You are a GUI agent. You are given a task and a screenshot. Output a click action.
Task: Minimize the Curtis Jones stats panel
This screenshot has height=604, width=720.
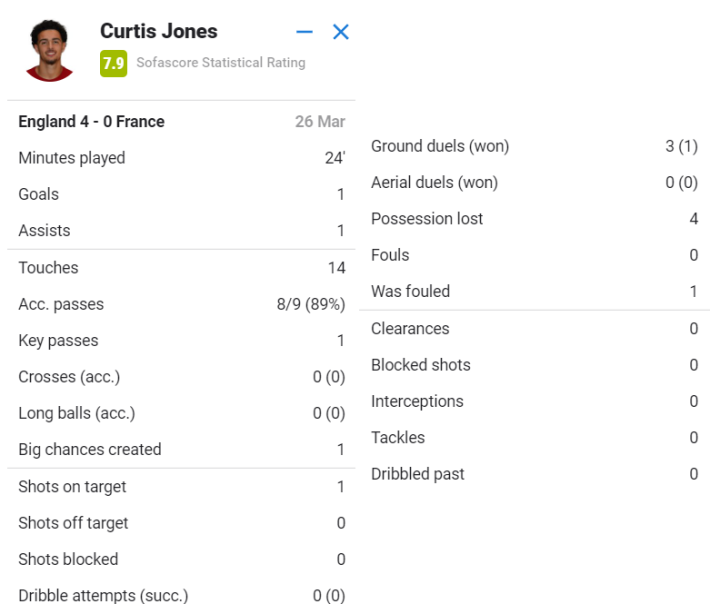pos(305,32)
